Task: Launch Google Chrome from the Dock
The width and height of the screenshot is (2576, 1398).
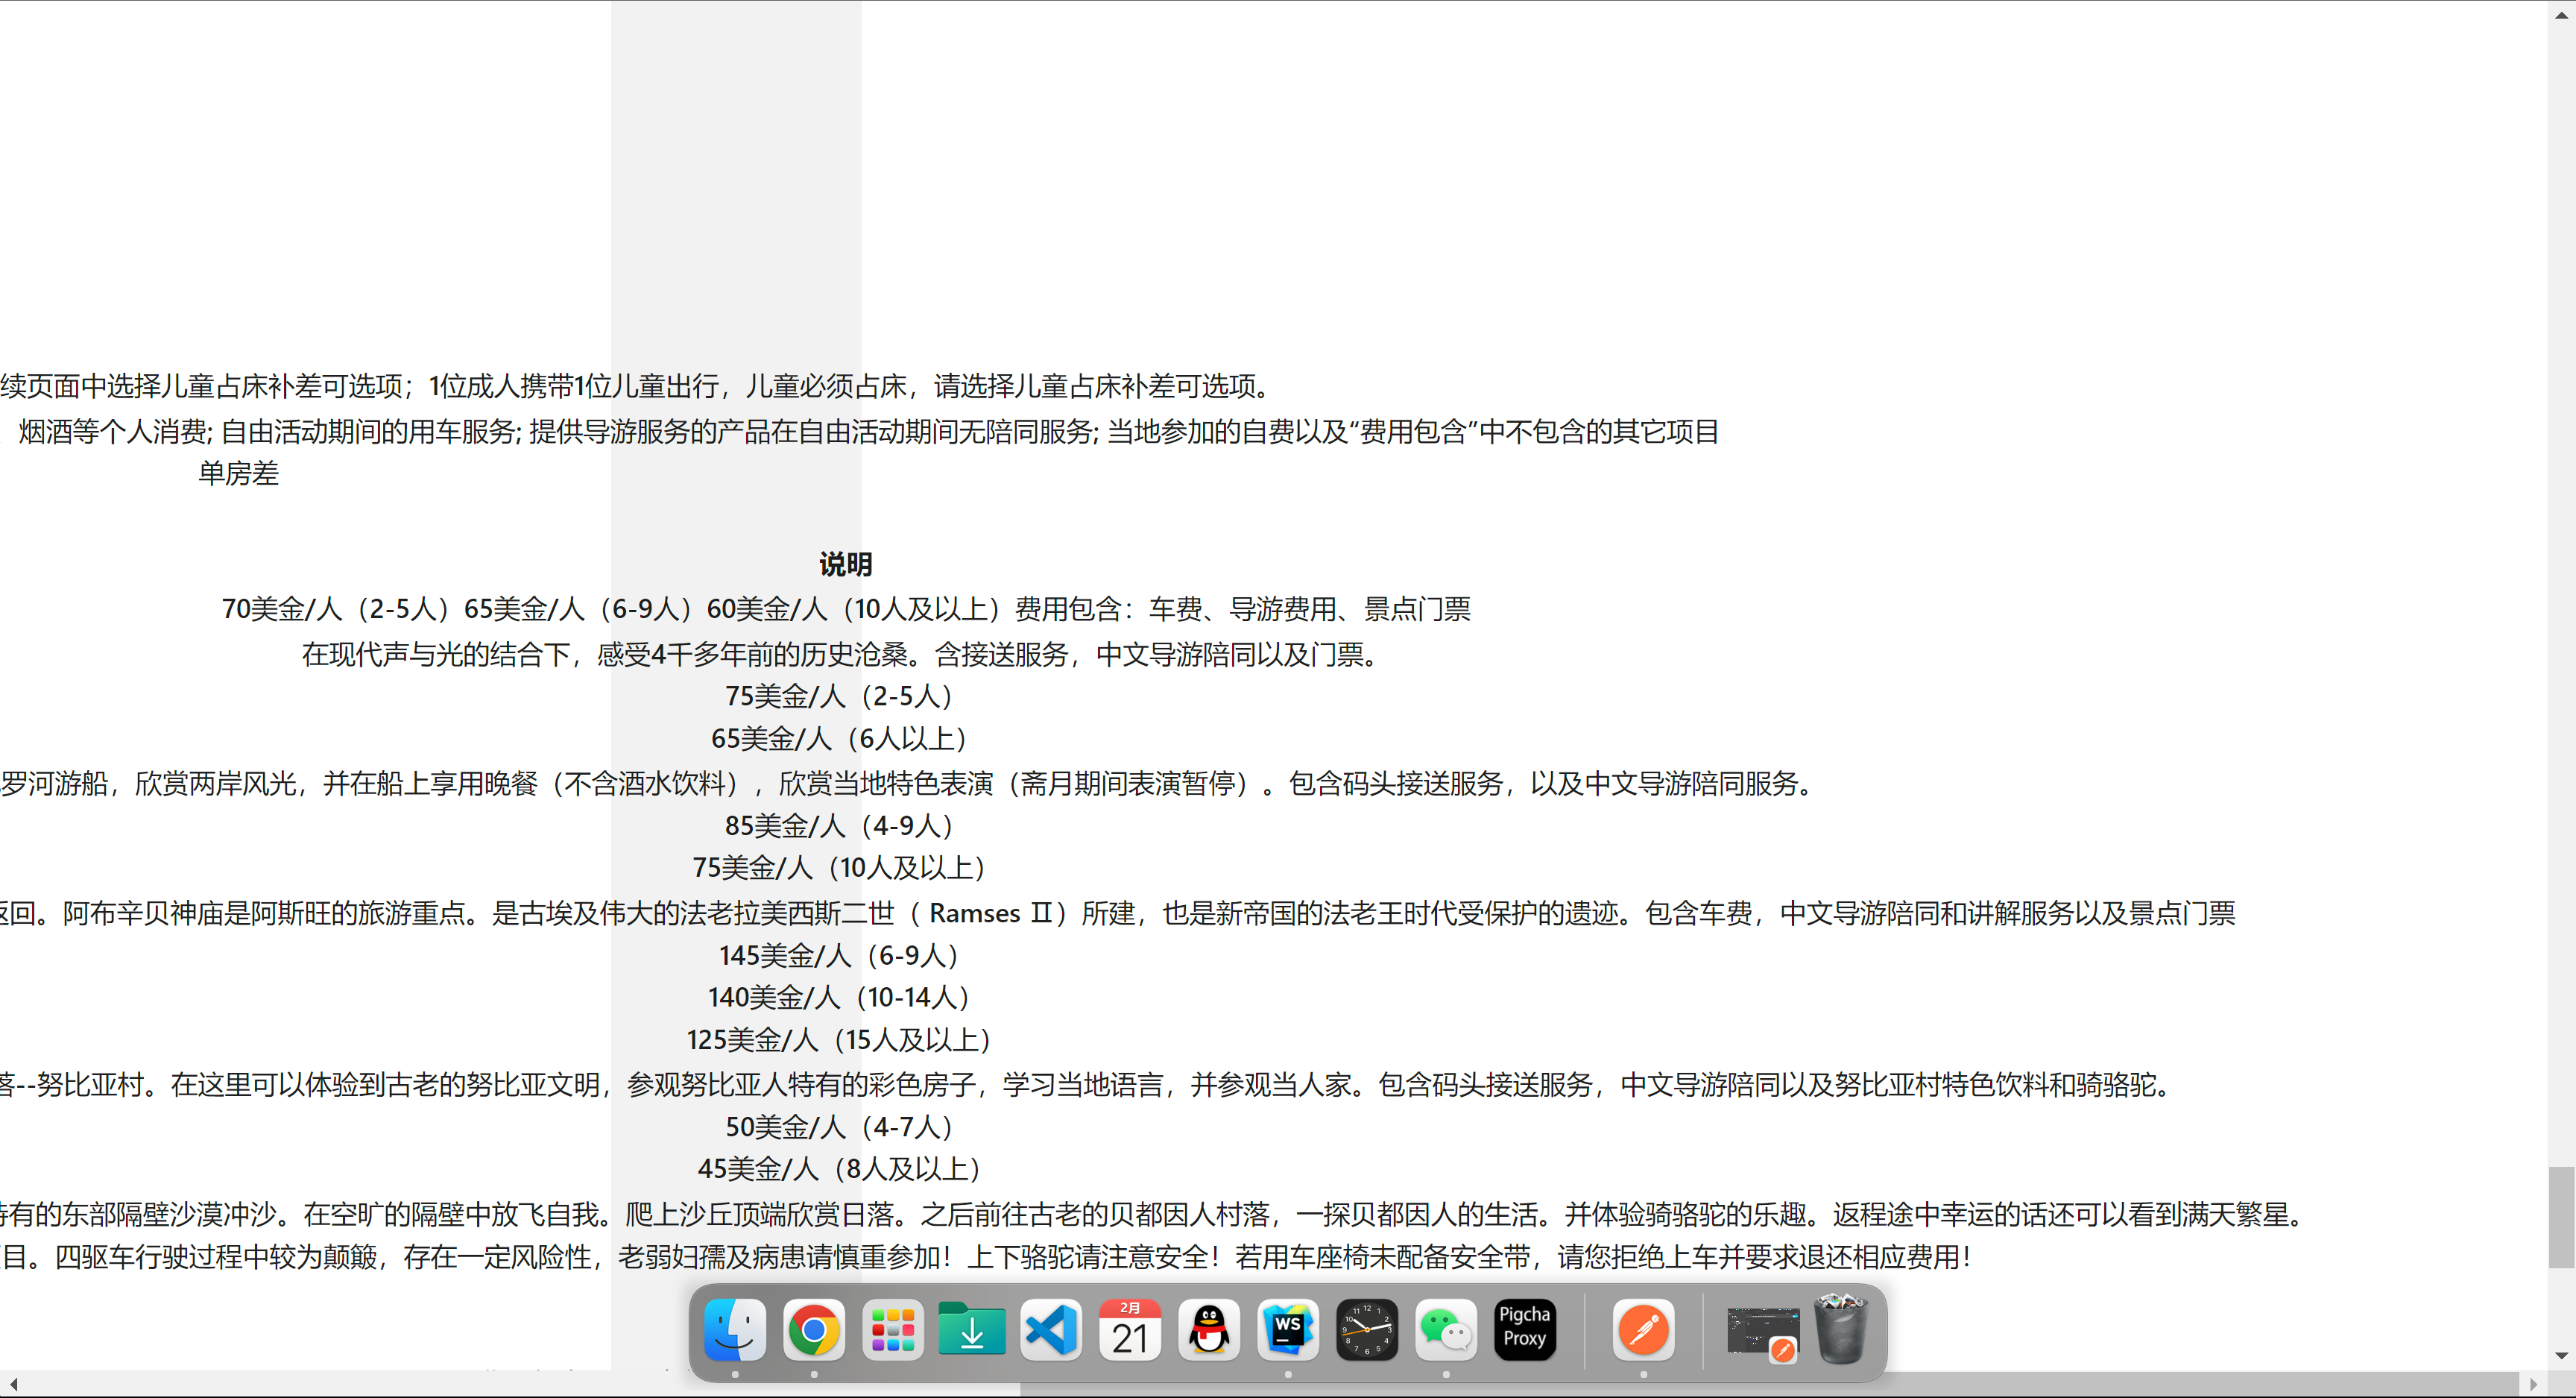Action: 813,1330
